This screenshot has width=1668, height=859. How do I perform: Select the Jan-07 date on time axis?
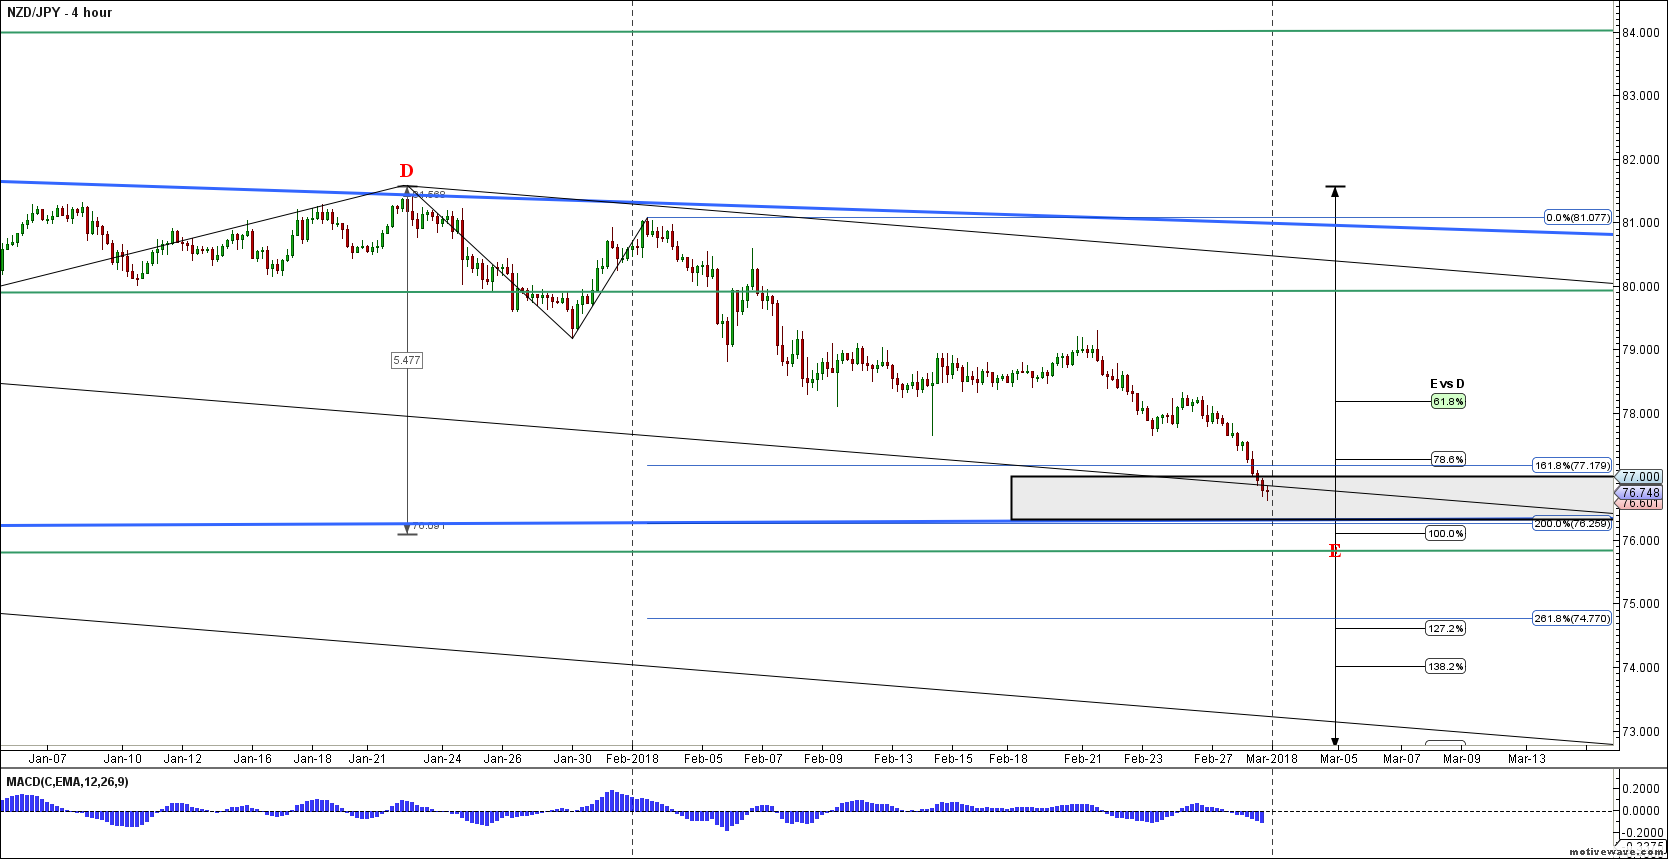coord(47,759)
